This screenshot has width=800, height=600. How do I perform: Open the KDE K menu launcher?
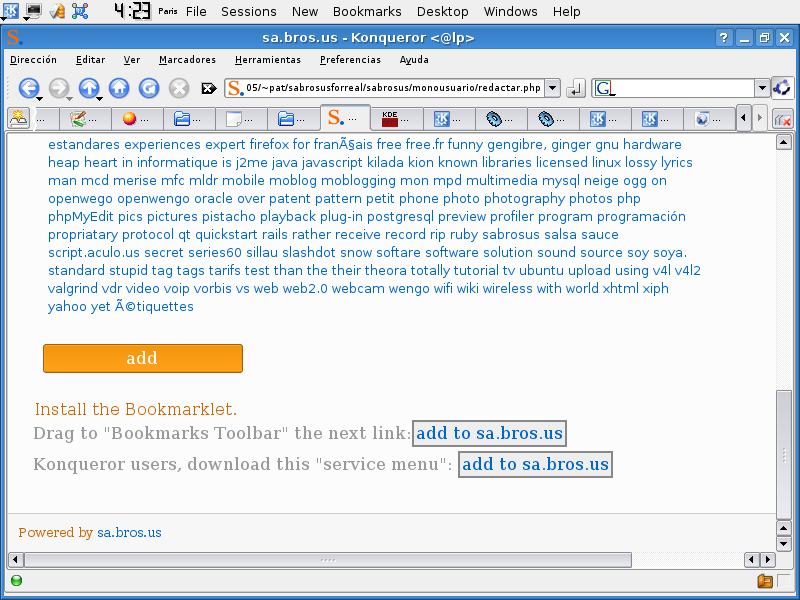(10, 11)
